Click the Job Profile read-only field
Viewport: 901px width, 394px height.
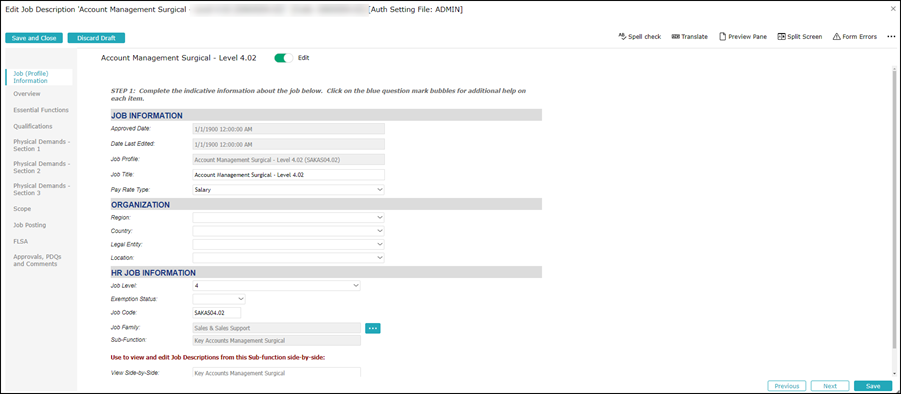coord(288,159)
